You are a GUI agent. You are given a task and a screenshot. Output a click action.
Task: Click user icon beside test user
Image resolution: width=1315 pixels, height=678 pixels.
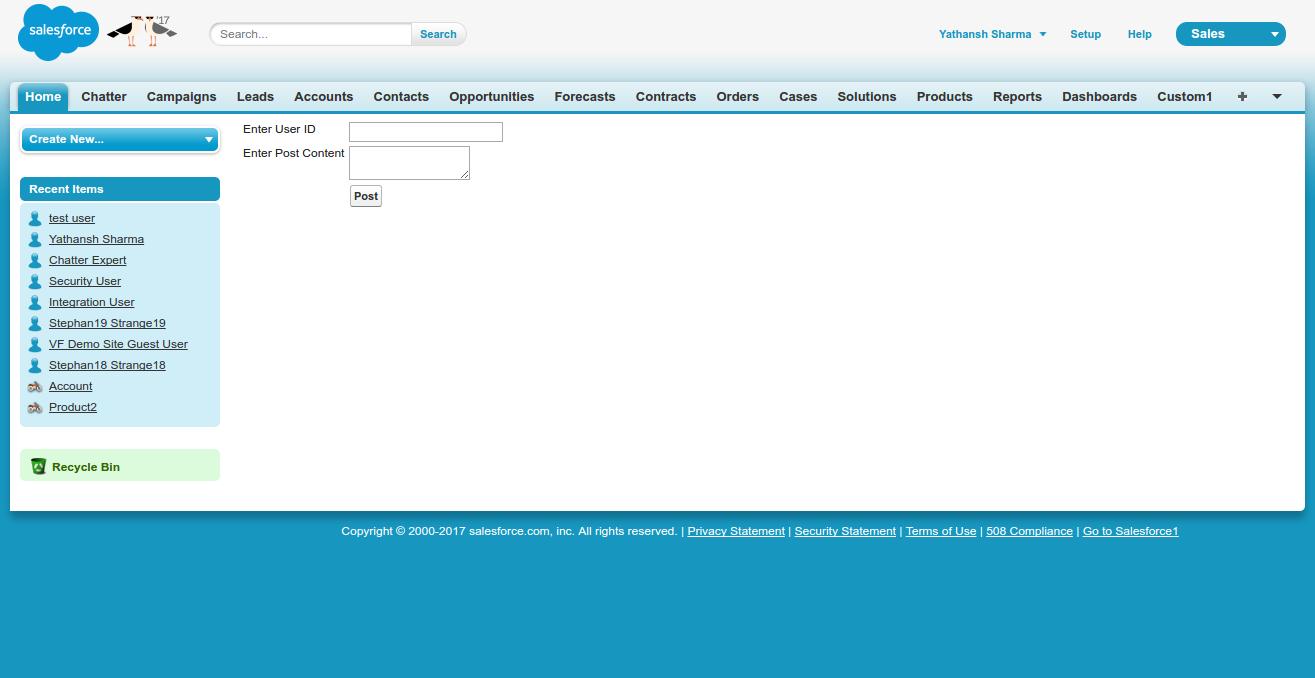click(x=35, y=218)
